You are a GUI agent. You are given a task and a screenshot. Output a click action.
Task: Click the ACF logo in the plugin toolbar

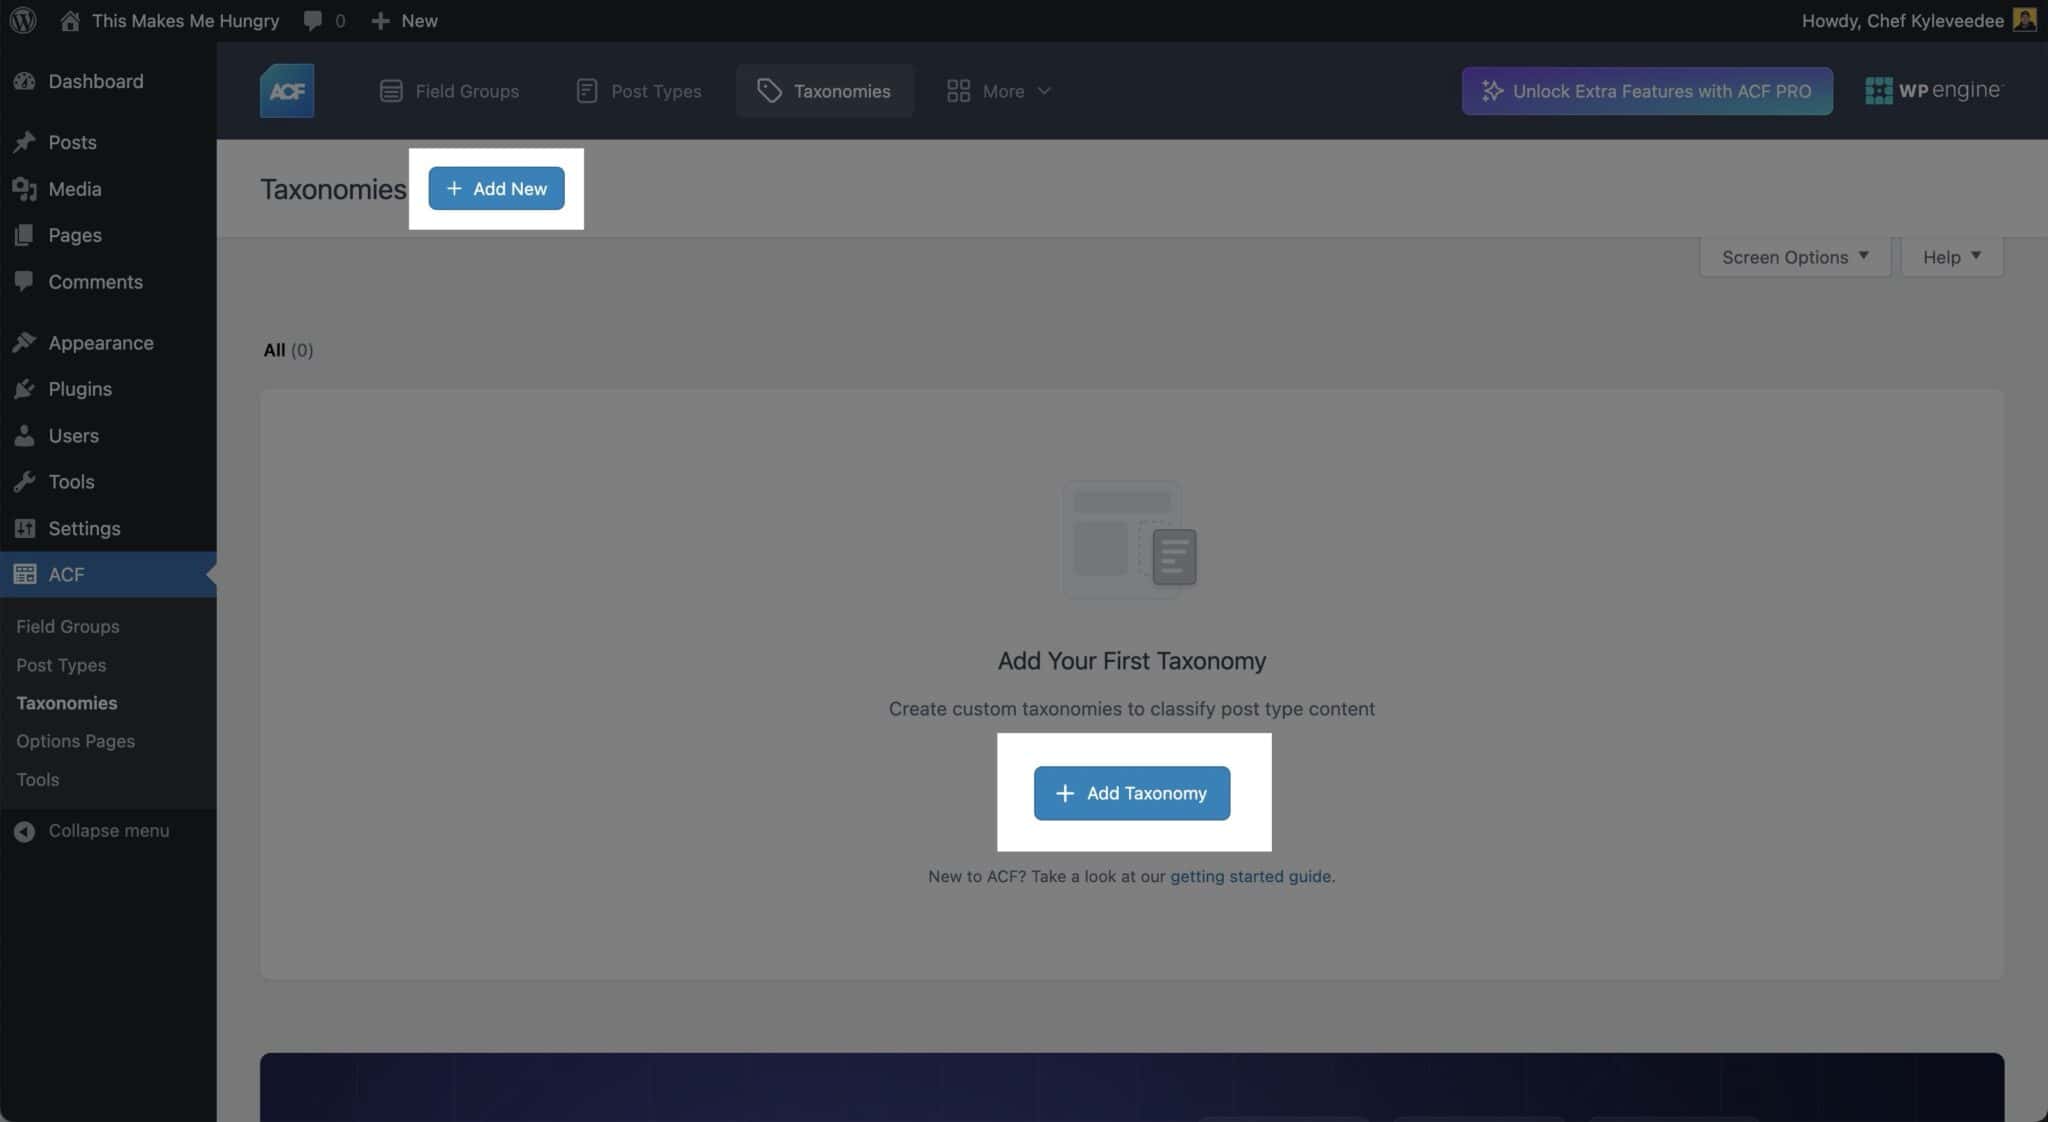click(x=287, y=90)
